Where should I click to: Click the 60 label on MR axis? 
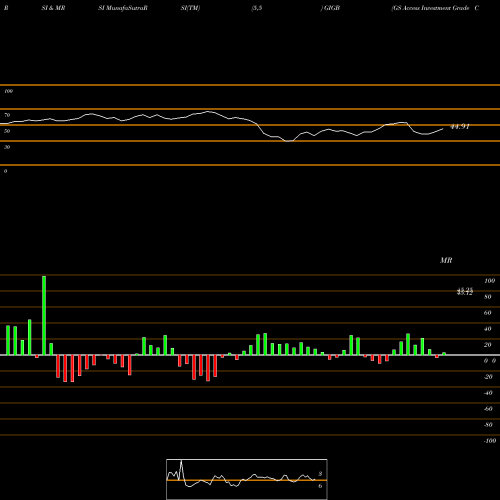(488, 313)
